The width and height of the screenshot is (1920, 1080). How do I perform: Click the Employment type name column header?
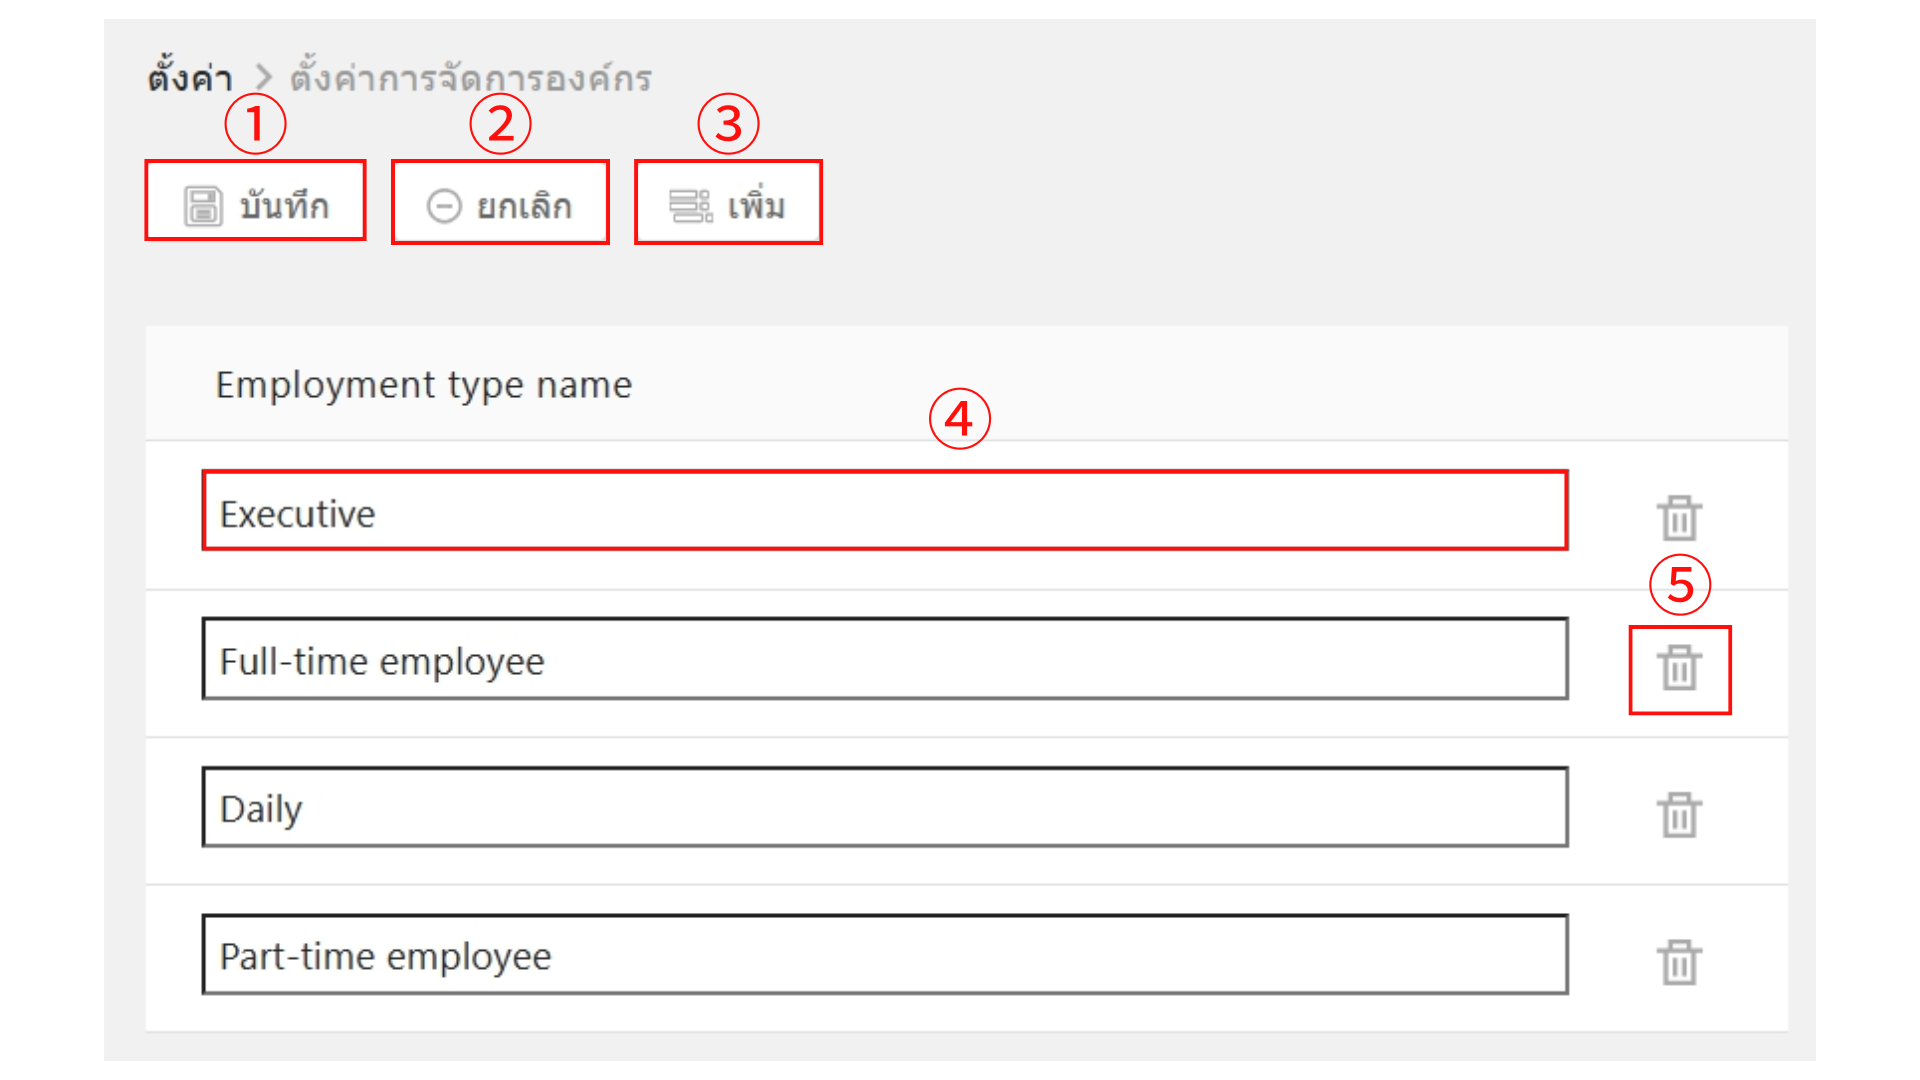(x=424, y=384)
